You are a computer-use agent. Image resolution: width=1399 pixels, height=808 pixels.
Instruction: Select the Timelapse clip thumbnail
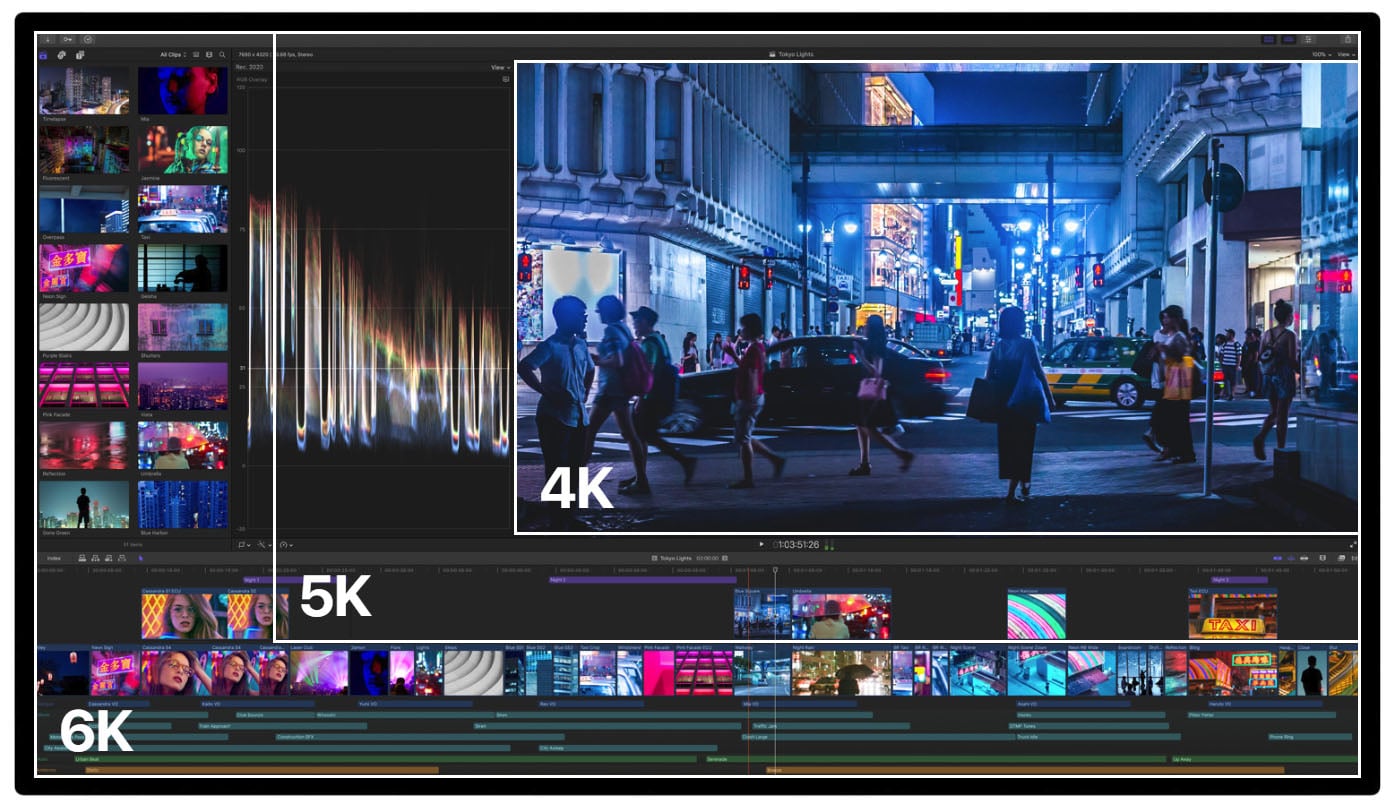click(x=84, y=90)
